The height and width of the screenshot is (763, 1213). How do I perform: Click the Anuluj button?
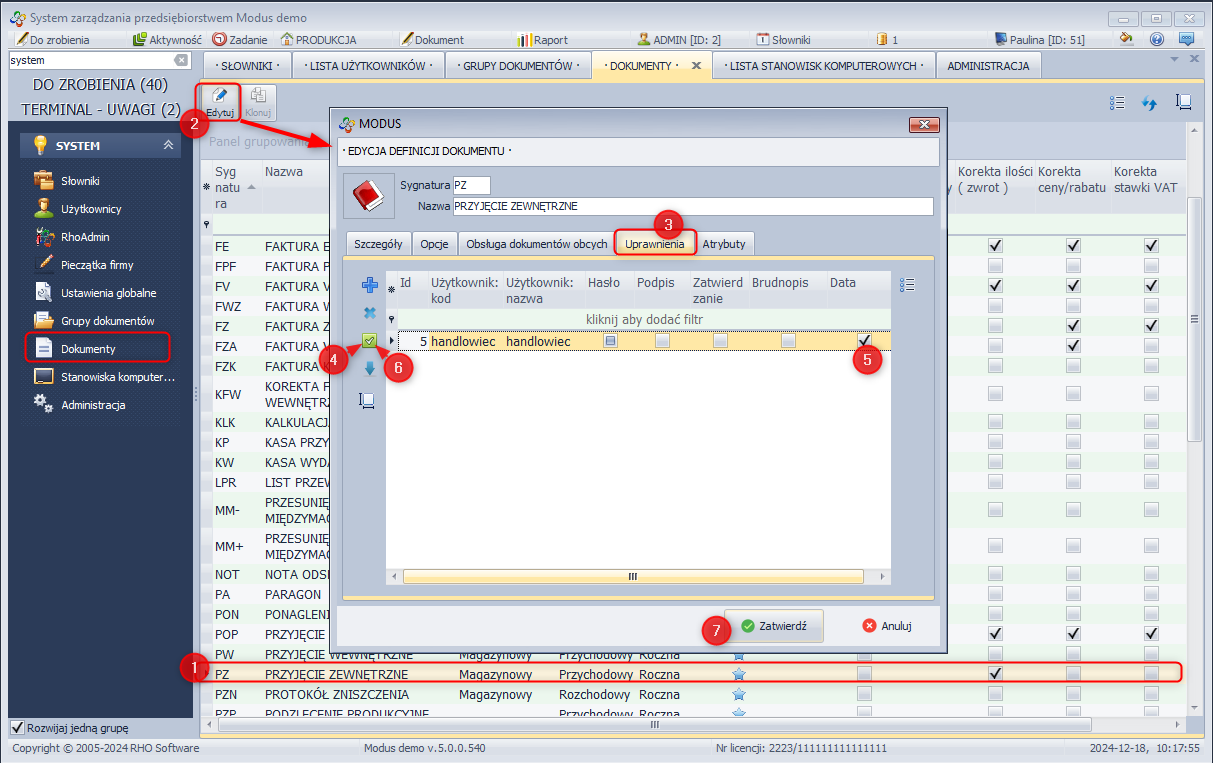pos(886,626)
